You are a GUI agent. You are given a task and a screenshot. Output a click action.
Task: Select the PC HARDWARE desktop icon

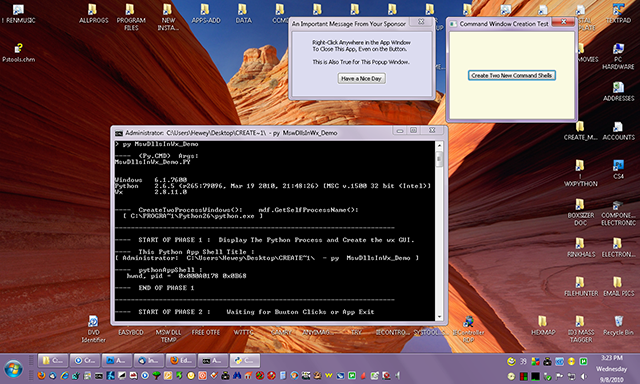coord(618,56)
